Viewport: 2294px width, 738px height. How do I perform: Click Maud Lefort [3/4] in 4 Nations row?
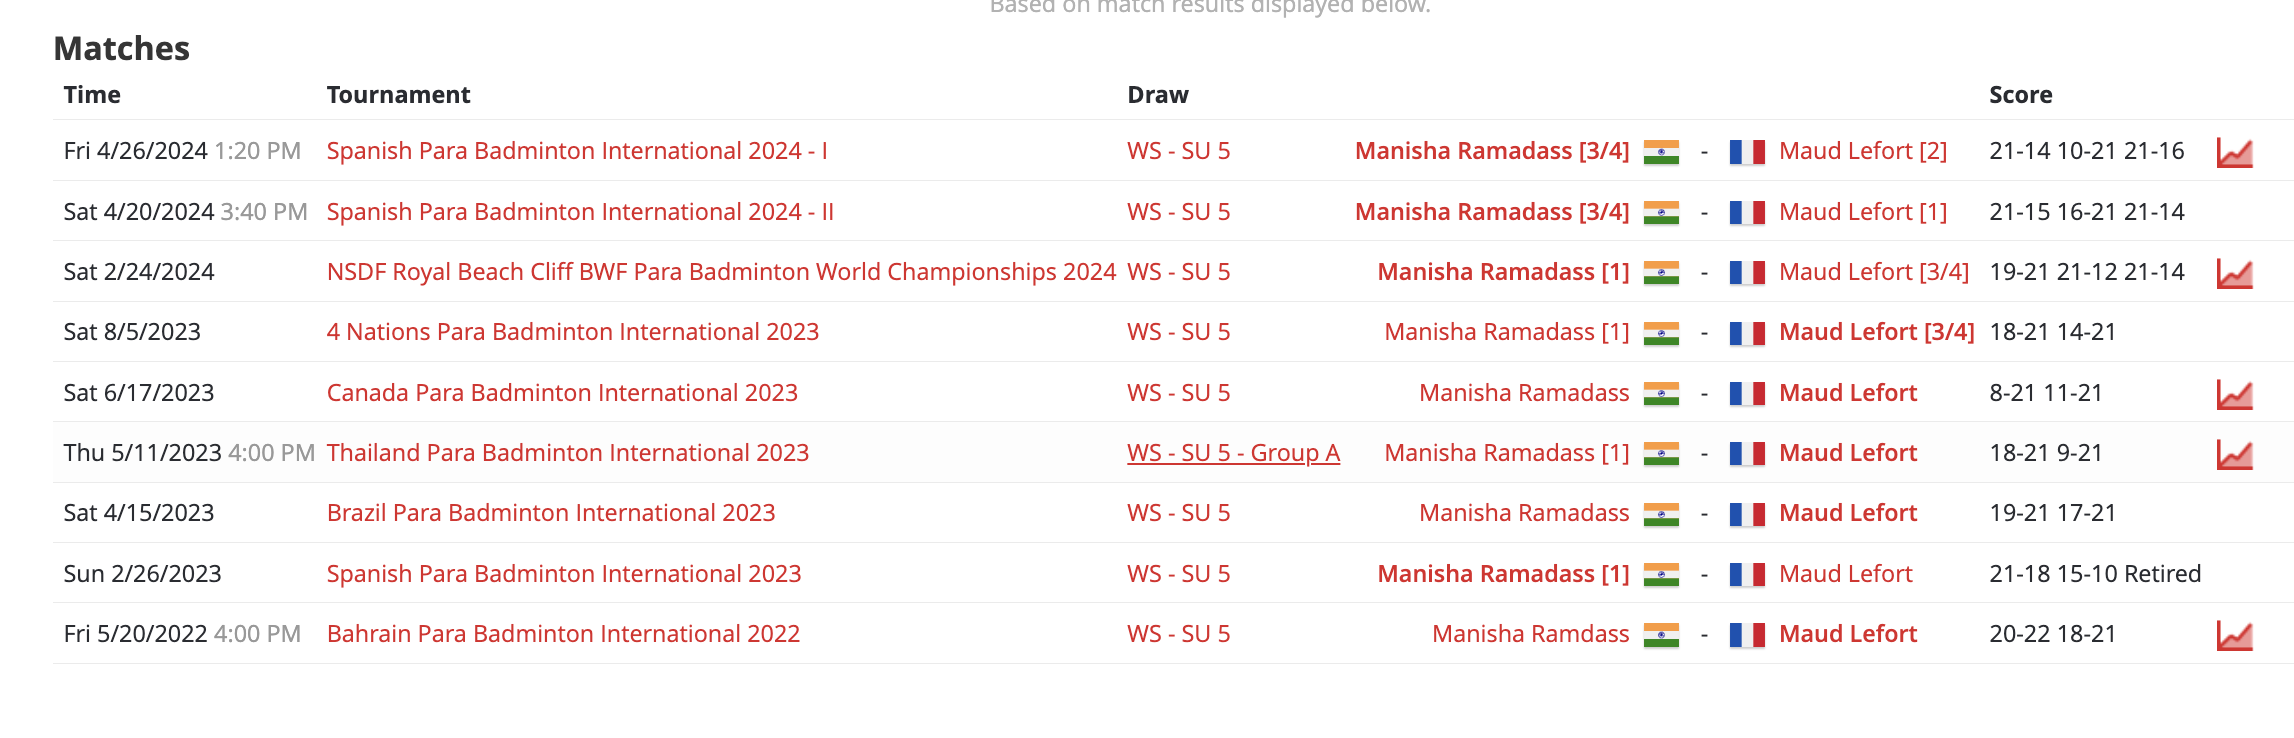coord(1876,332)
